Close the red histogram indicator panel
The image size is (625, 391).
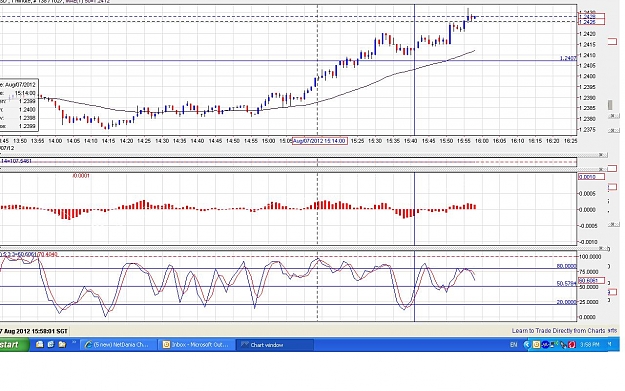(x=601, y=169)
